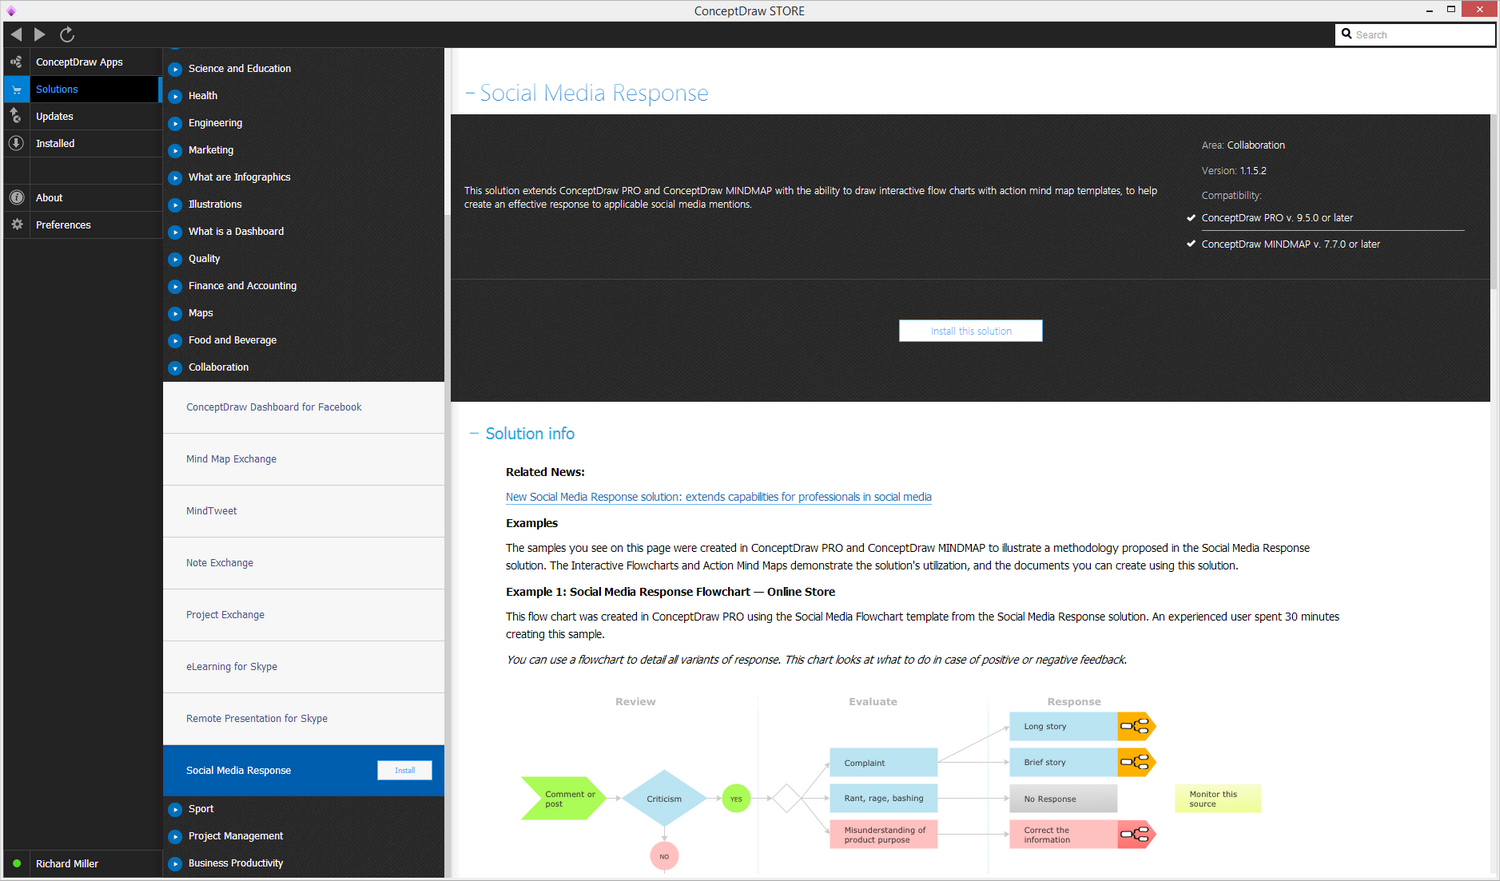The width and height of the screenshot is (1500, 881).
Task: Click the ConceptDraw Apps sidebar icon
Action: click(x=16, y=62)
